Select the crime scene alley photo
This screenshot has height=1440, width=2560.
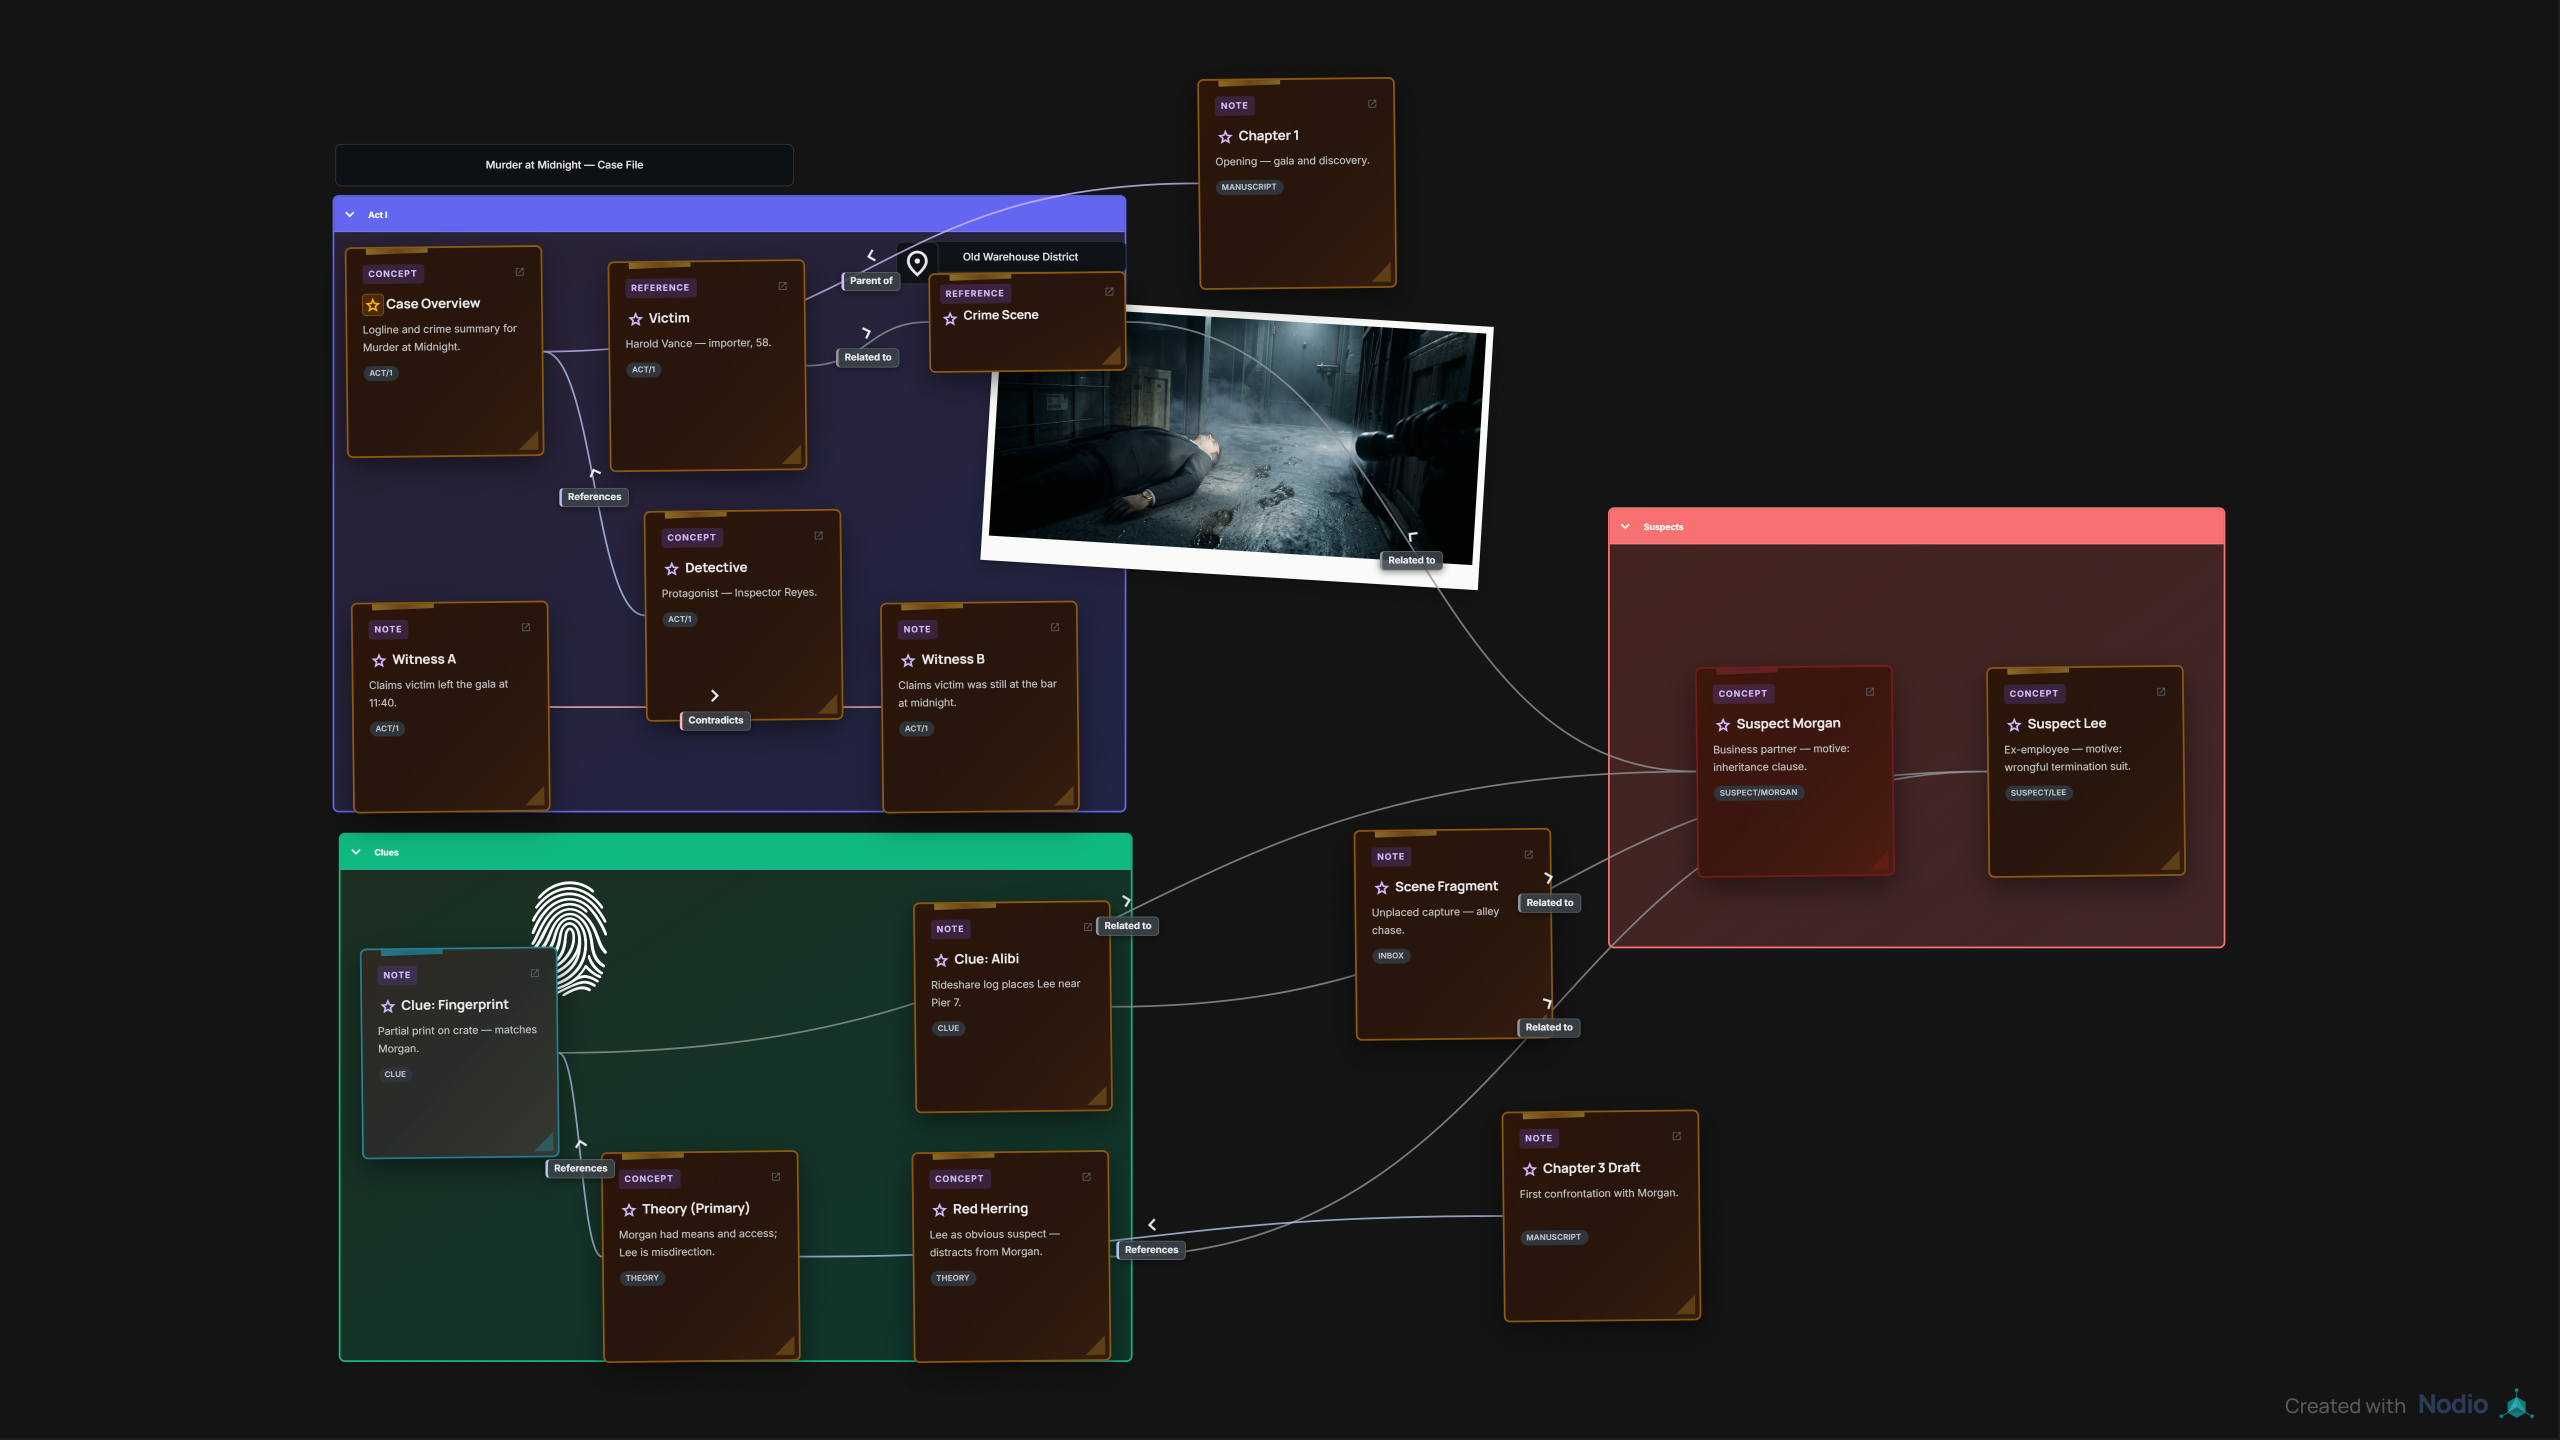(x=1236, y=447)
